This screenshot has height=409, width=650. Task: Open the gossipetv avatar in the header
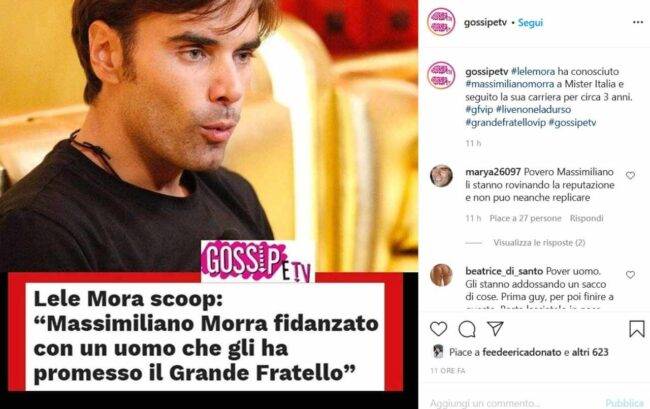click(441, 22)
